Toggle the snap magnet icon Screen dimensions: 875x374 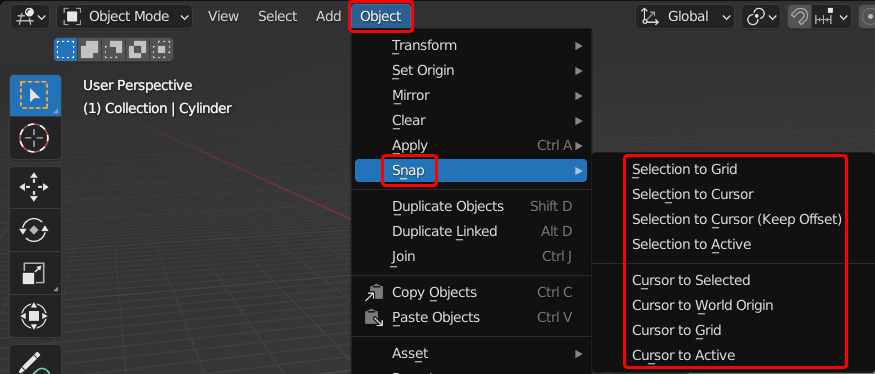pyautogui.click(x=799, y=17)
